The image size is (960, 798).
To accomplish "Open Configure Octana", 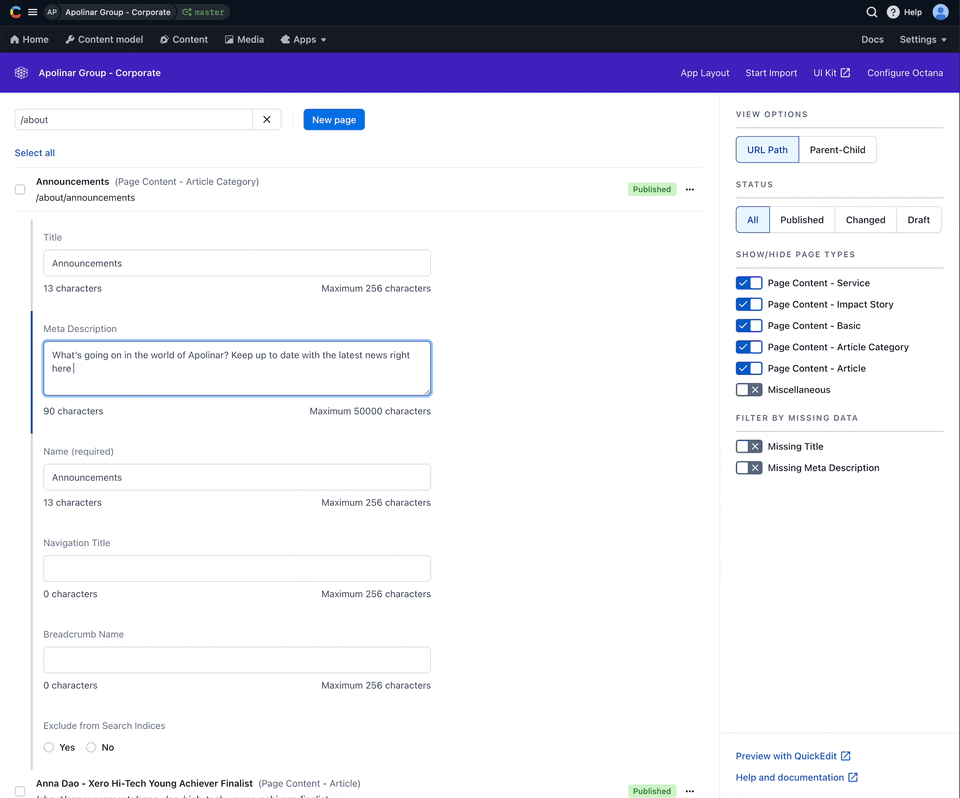I will (905, 73).
